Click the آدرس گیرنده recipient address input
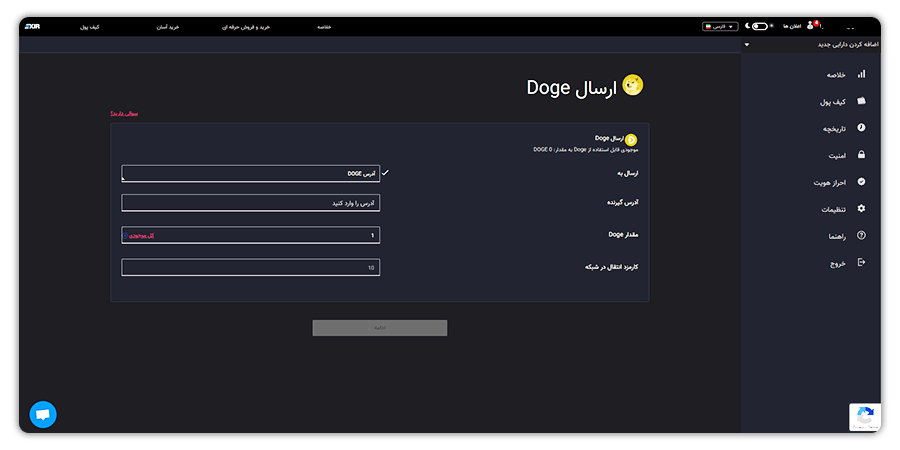This screenshot has width=900, height=450. (250, 203)
